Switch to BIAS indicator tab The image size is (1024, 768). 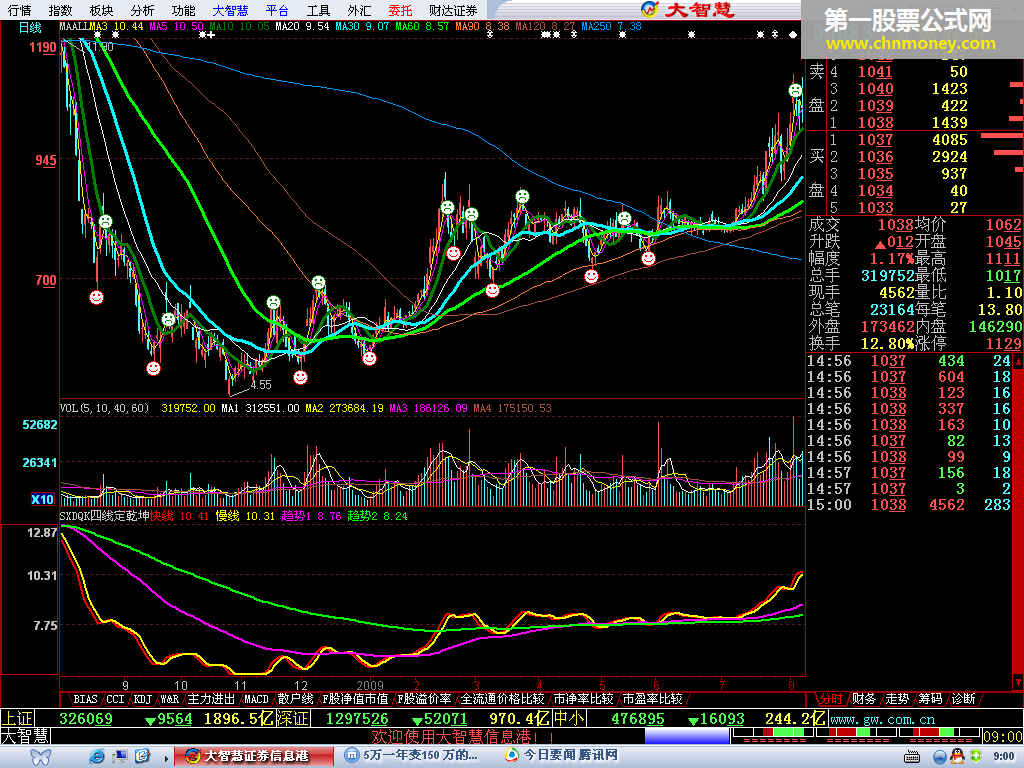[85, 699]
